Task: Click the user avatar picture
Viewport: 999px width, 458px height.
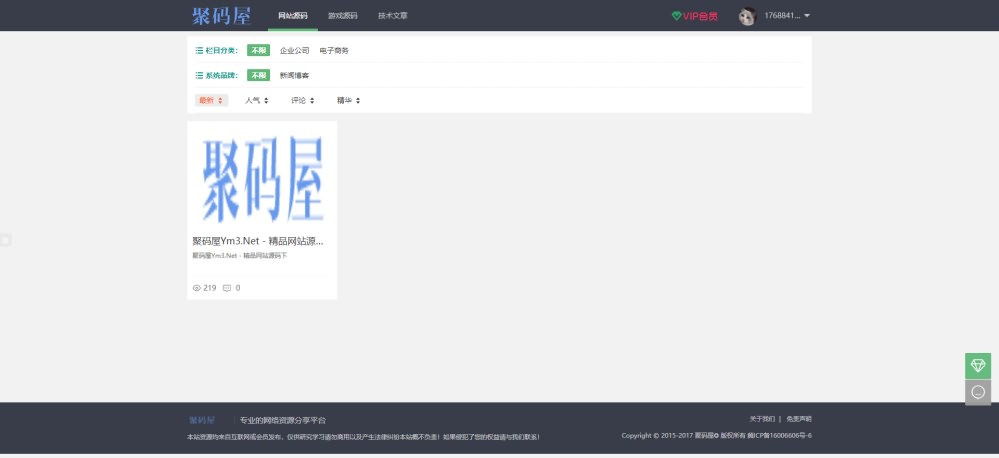Action: click(x=747, y=16)
